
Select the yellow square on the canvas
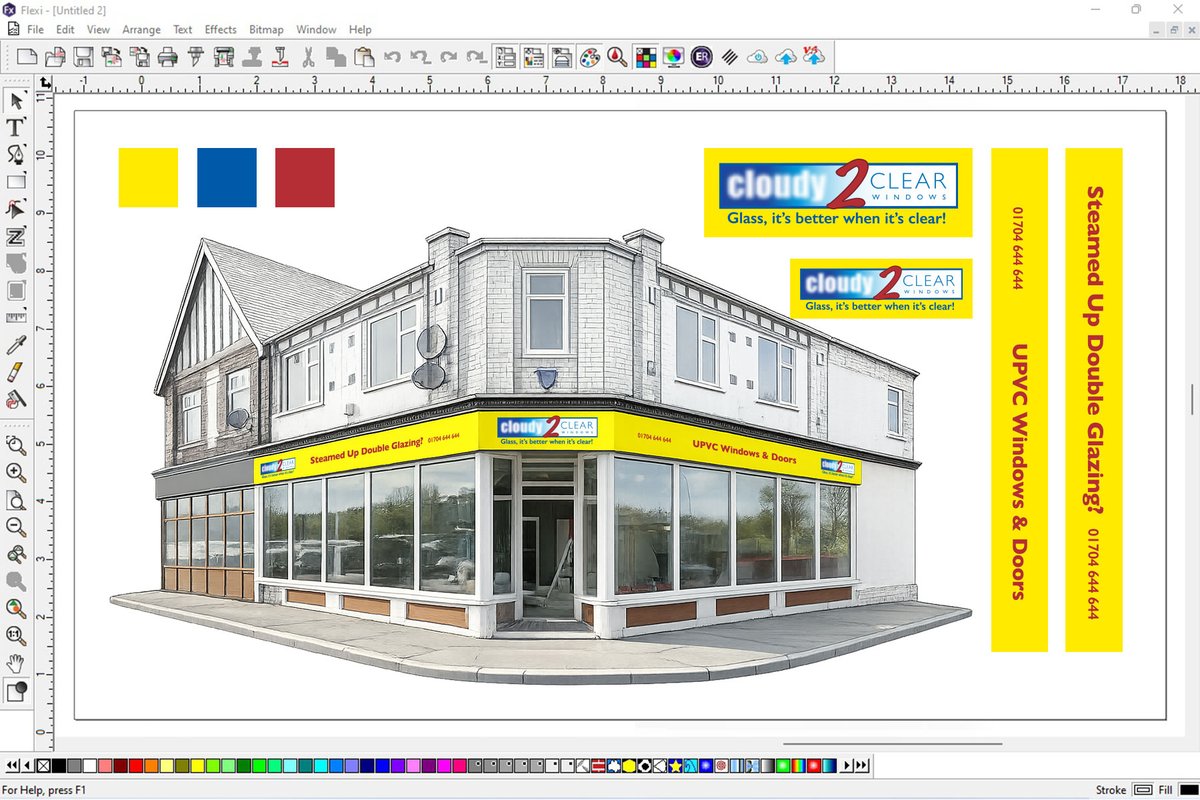click(x=148, y=178)
